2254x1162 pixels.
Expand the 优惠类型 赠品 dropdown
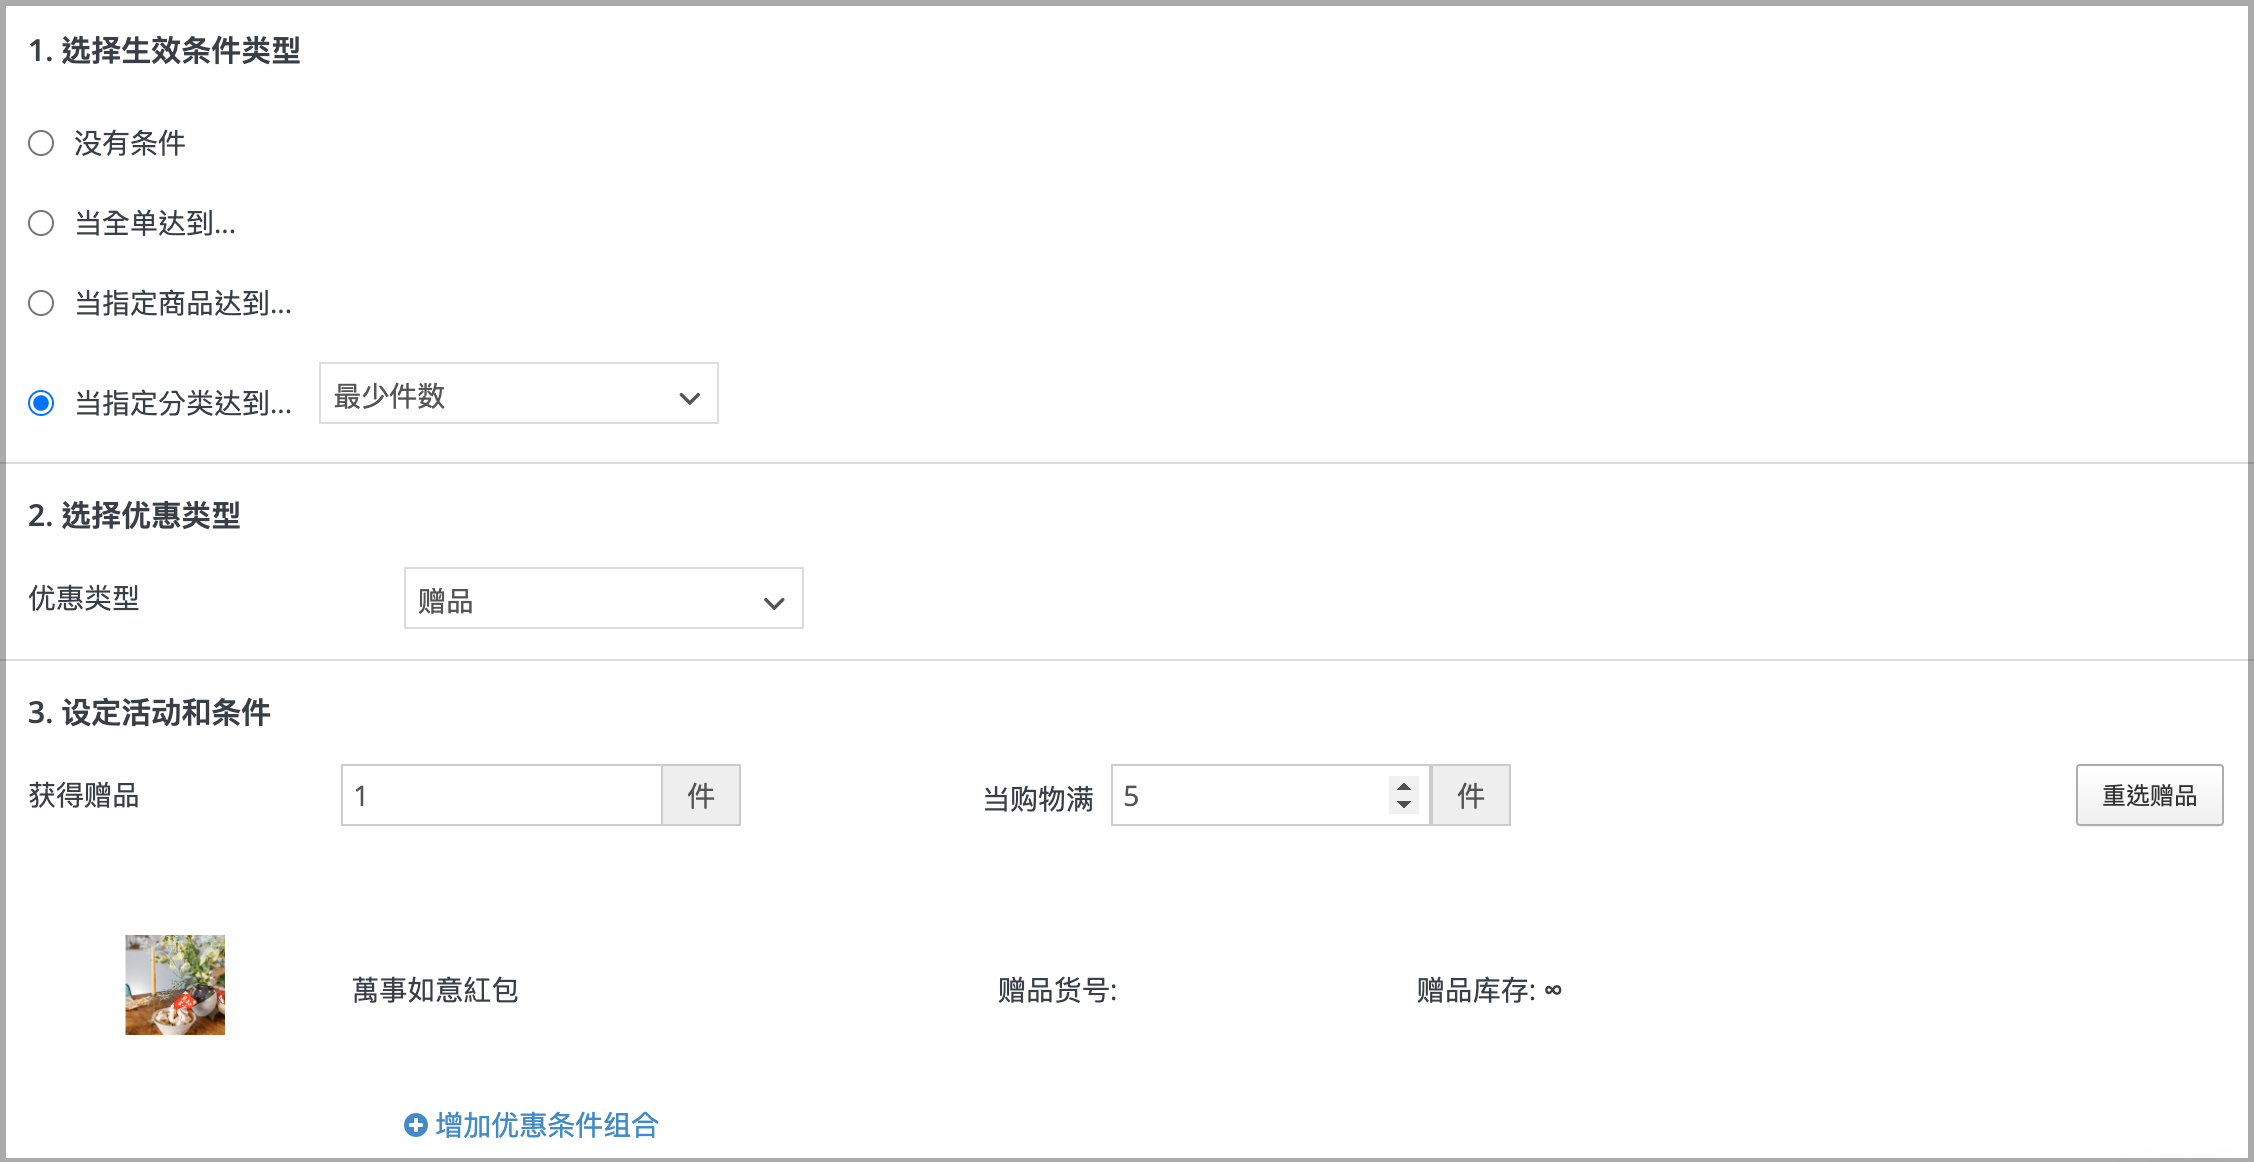click(x=604, y=598)
